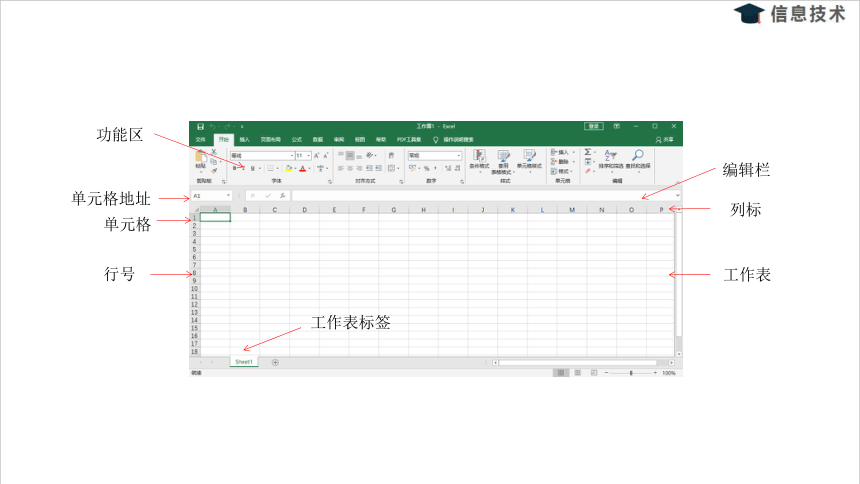Toggle top vertical alignment button
This screenshot has height=484, width=860.
click(x=341, y=154)
